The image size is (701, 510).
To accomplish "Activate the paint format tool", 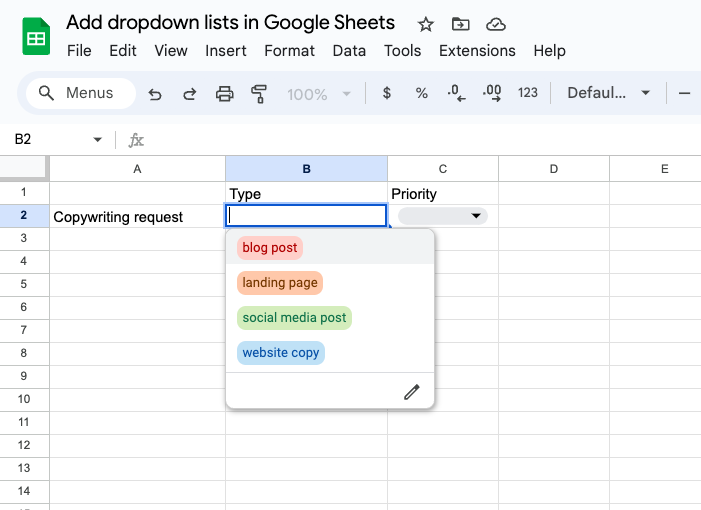I will pyautogui.click(x=259, y=94).
